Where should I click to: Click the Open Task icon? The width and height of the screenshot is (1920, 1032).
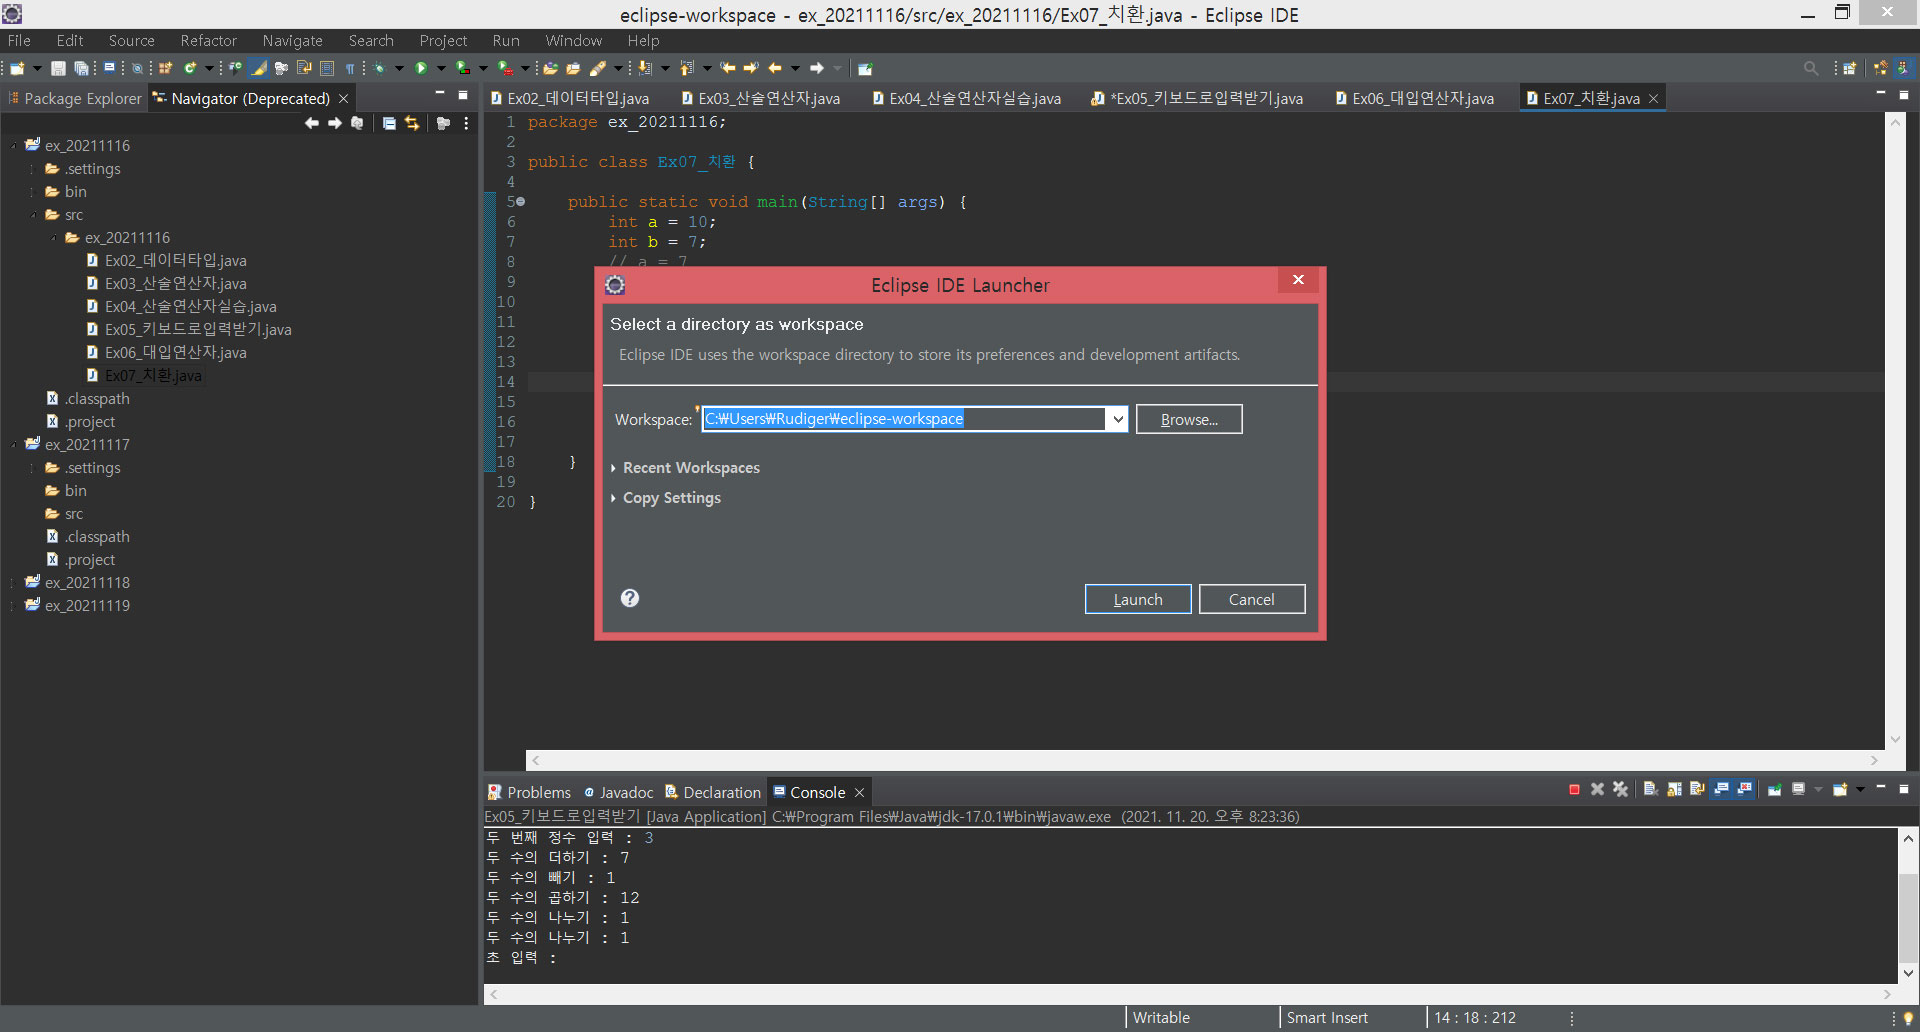point(573,68)
